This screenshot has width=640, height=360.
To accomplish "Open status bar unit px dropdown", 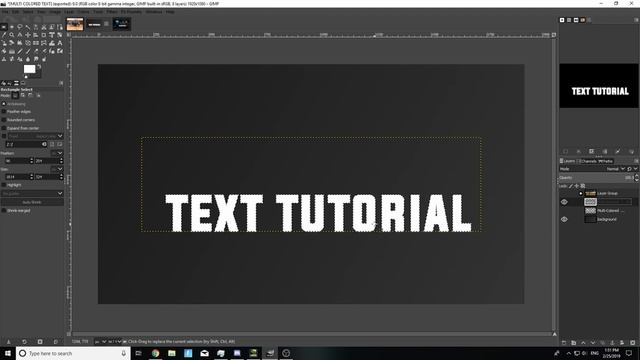I will pos(100,342).
